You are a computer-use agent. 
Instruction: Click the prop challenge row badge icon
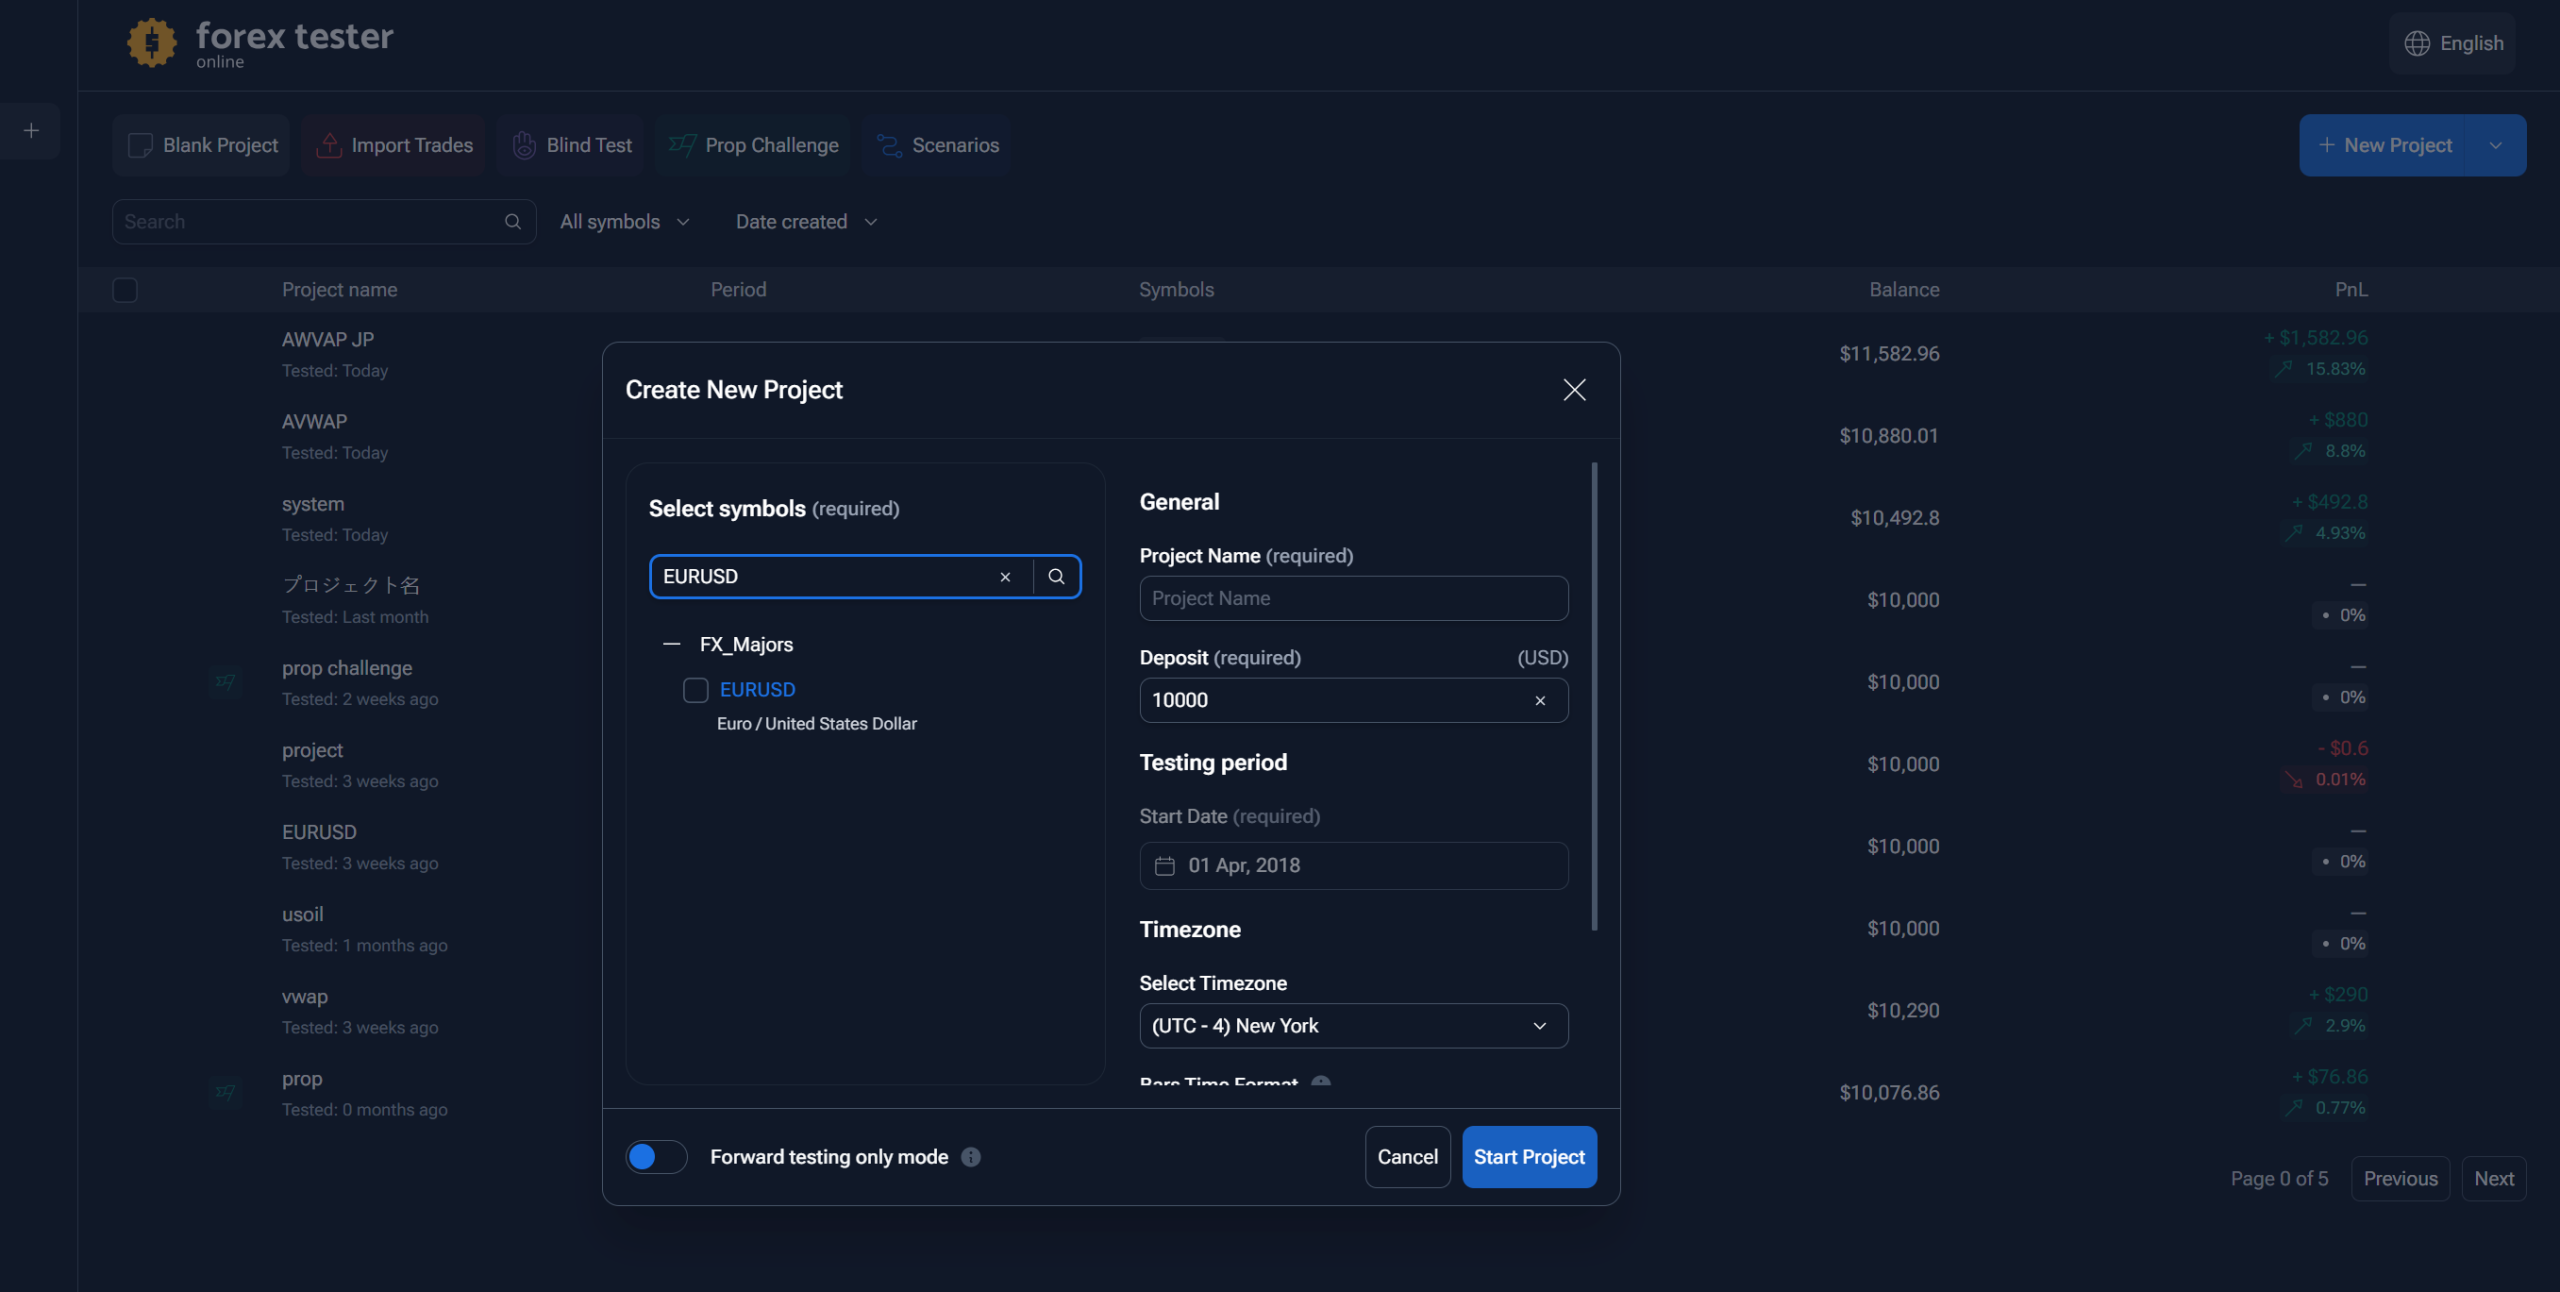226,682
